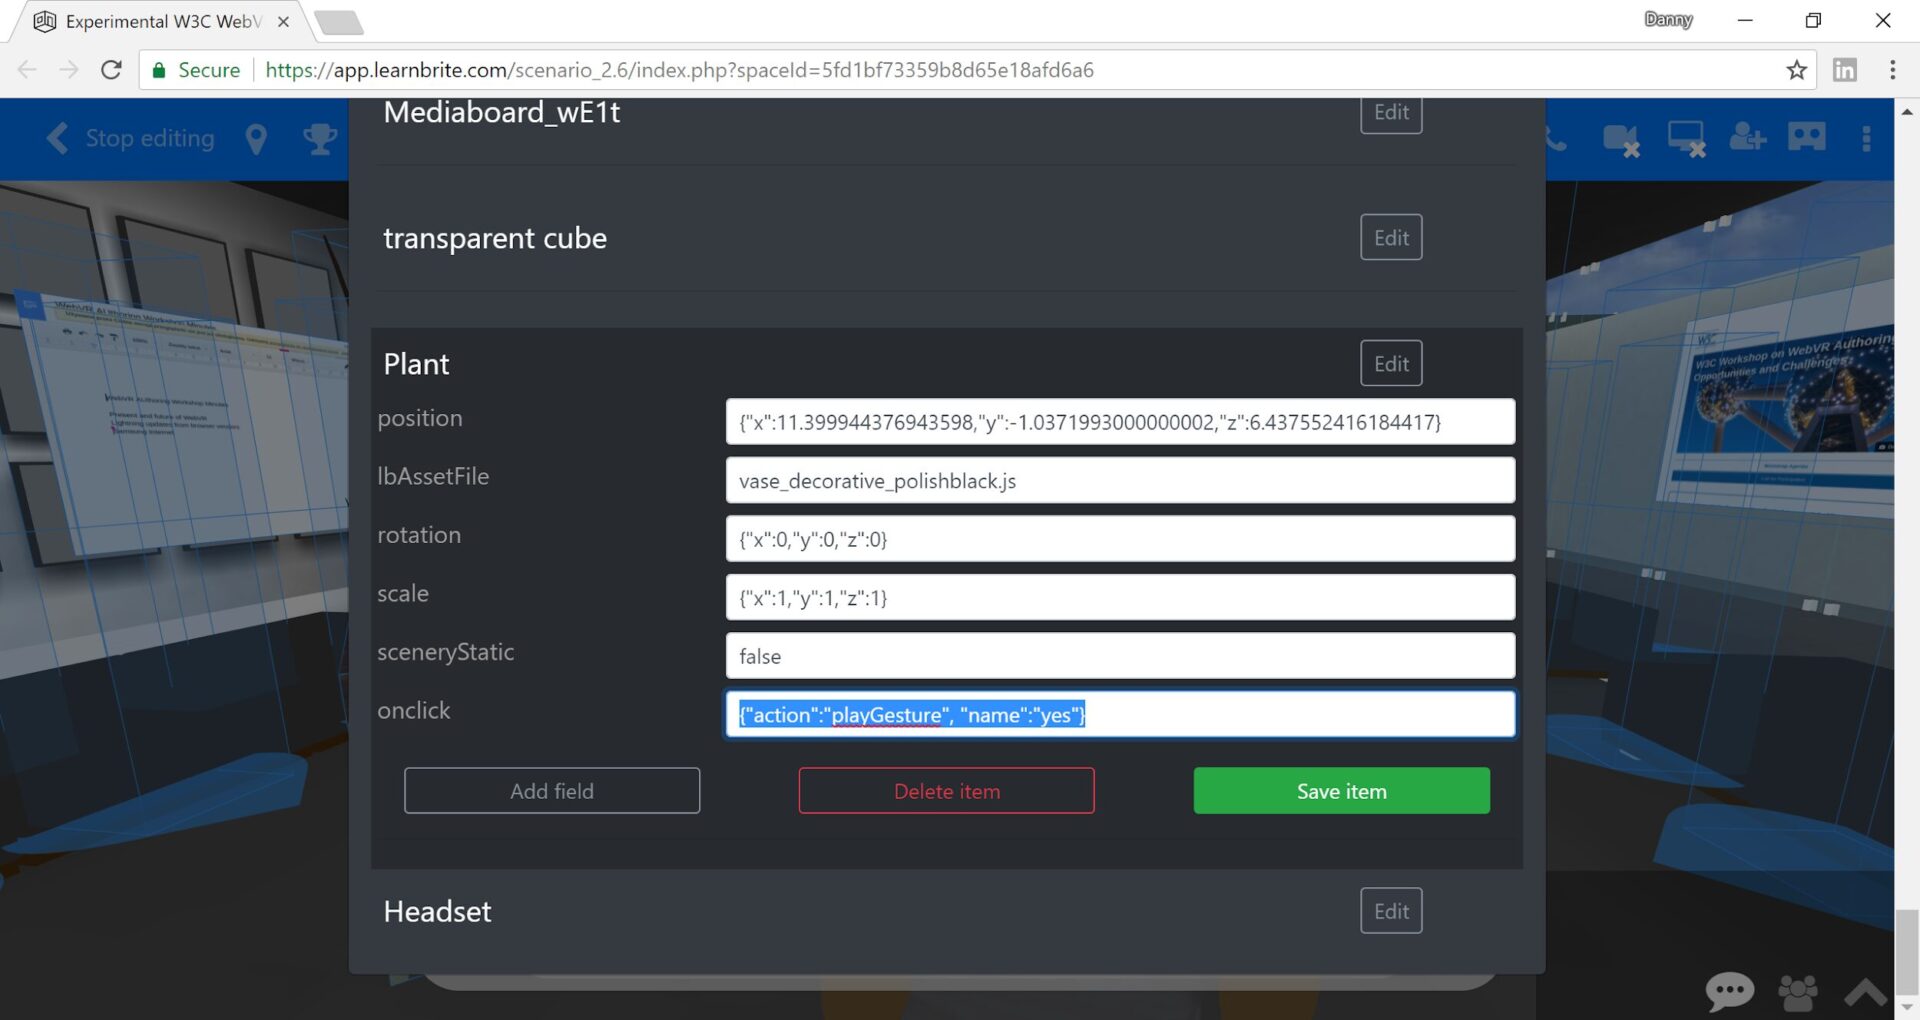Click the Delete item button
Viewport: 1920px width, 1020px height.
[946, 791]
